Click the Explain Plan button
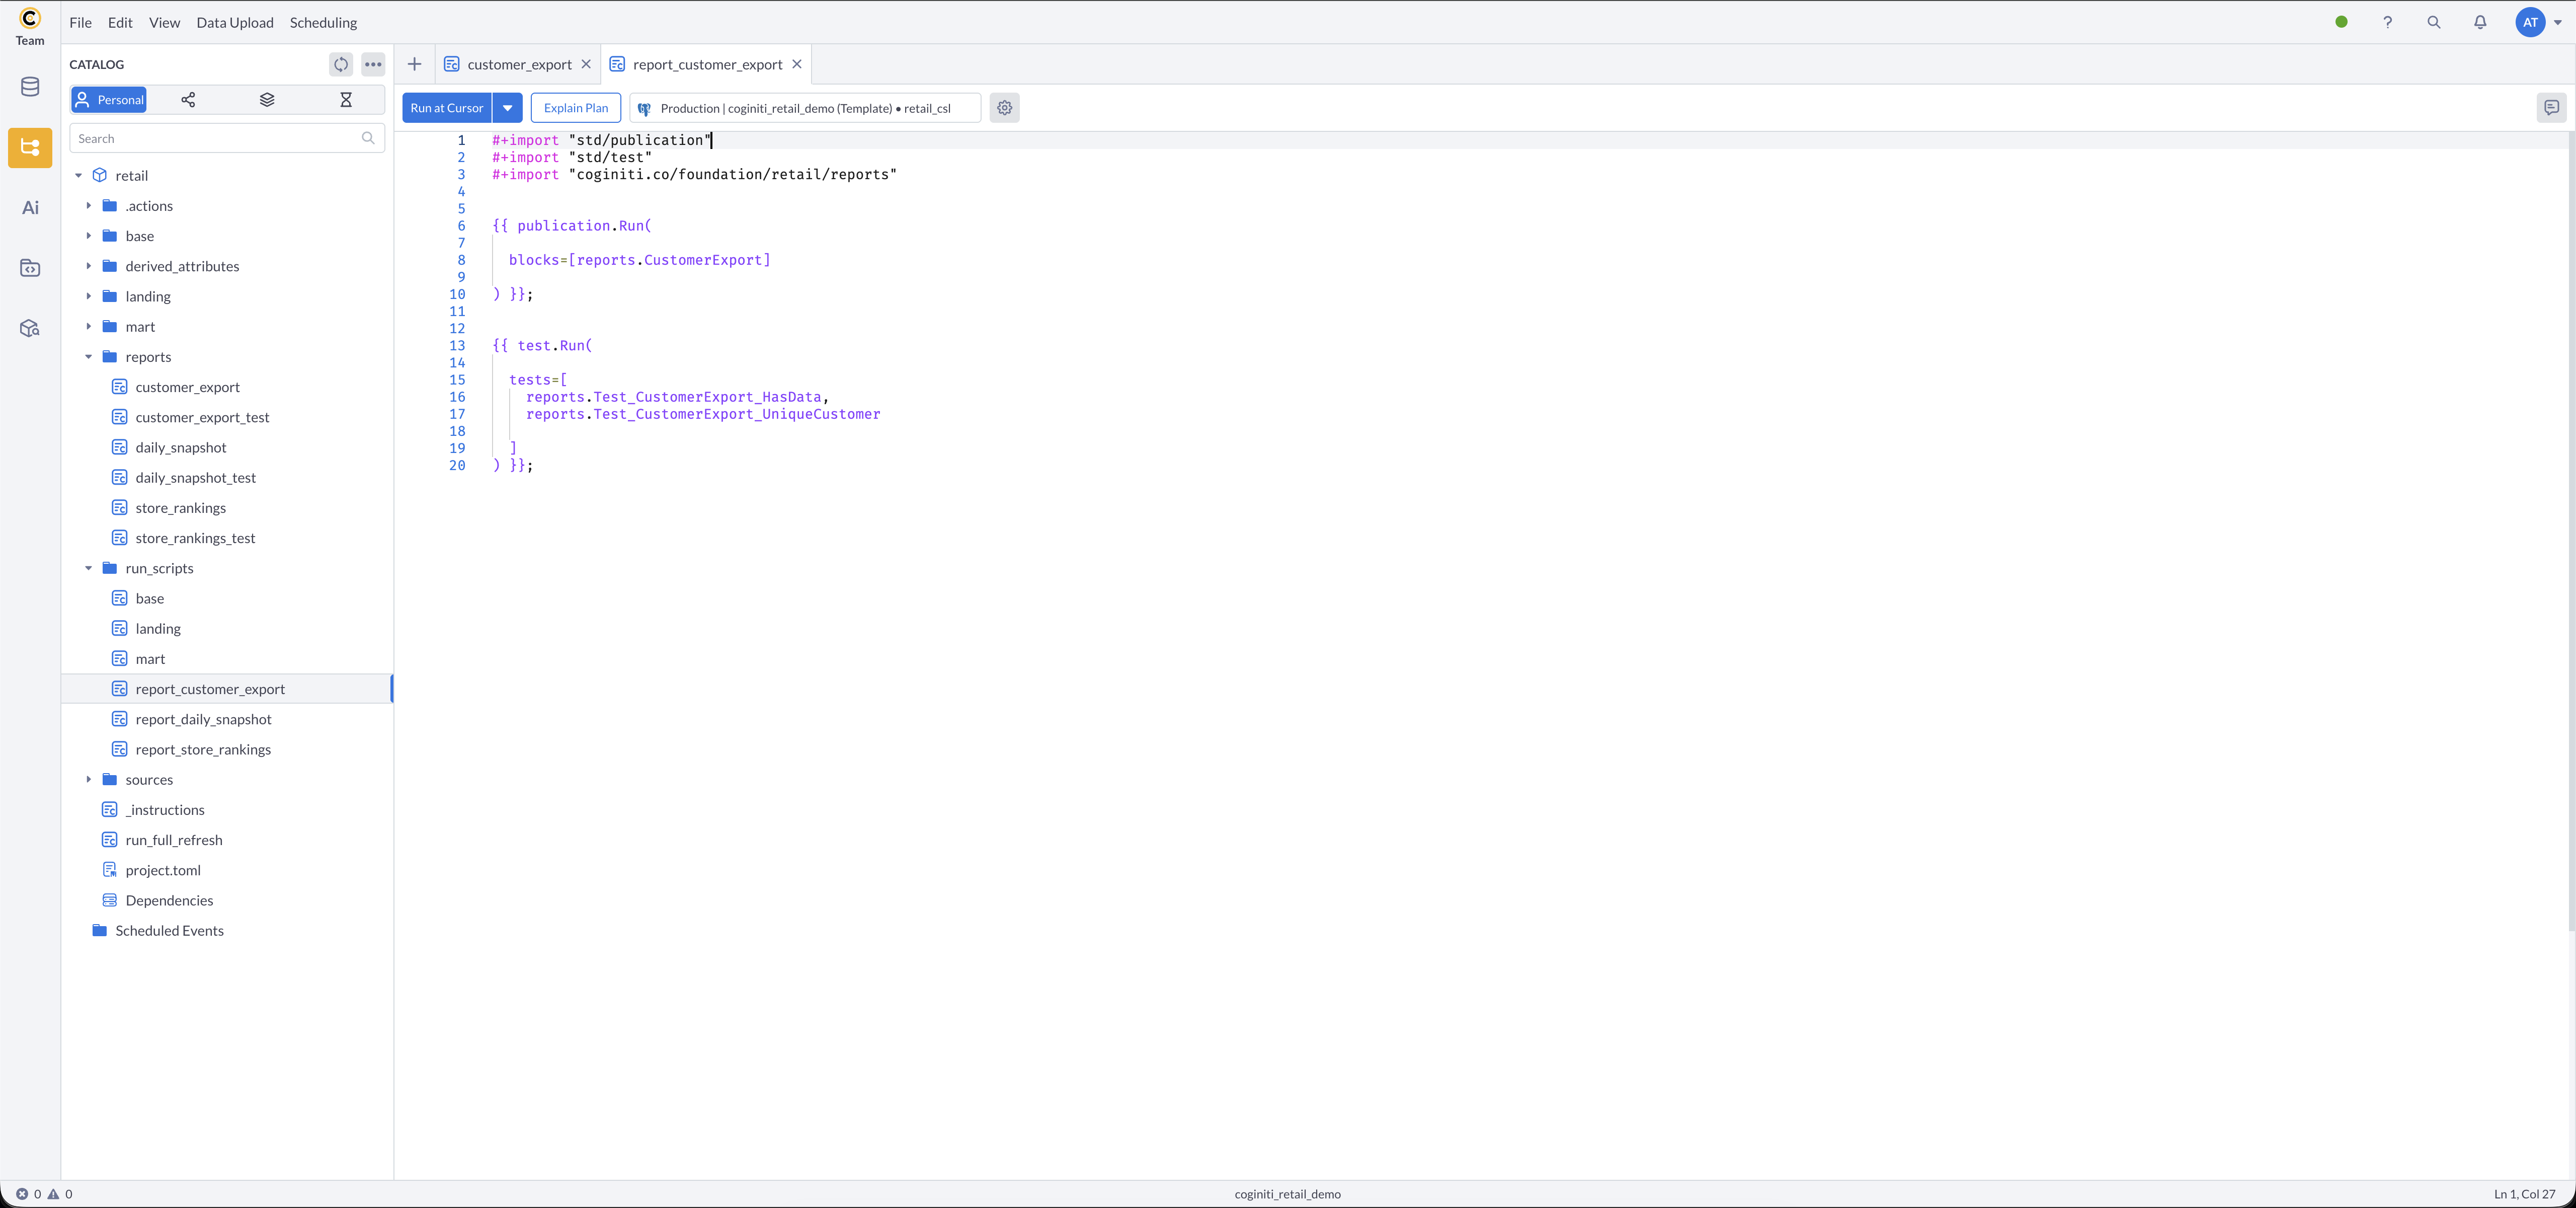 576,107
